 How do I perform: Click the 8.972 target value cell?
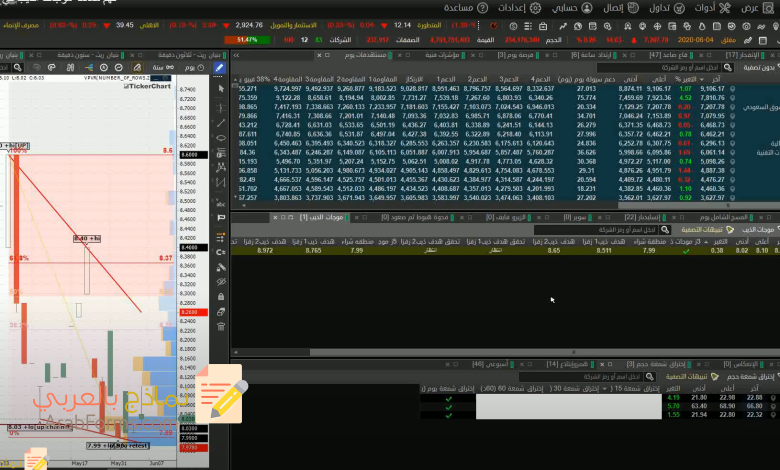point(265,251)
